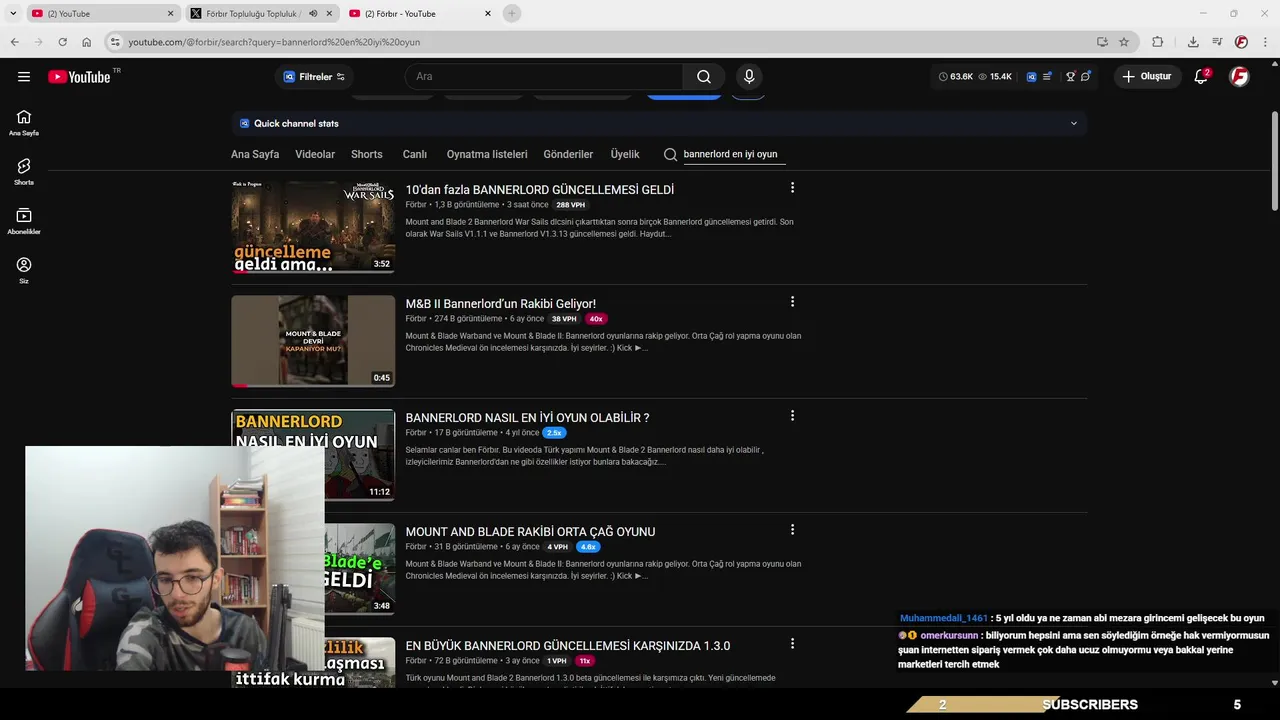The image size is (1280, 720).
Task: Open 'M&B II Bannerlord'un Rakibi Geliyor!' title
Action: (501, 303)
